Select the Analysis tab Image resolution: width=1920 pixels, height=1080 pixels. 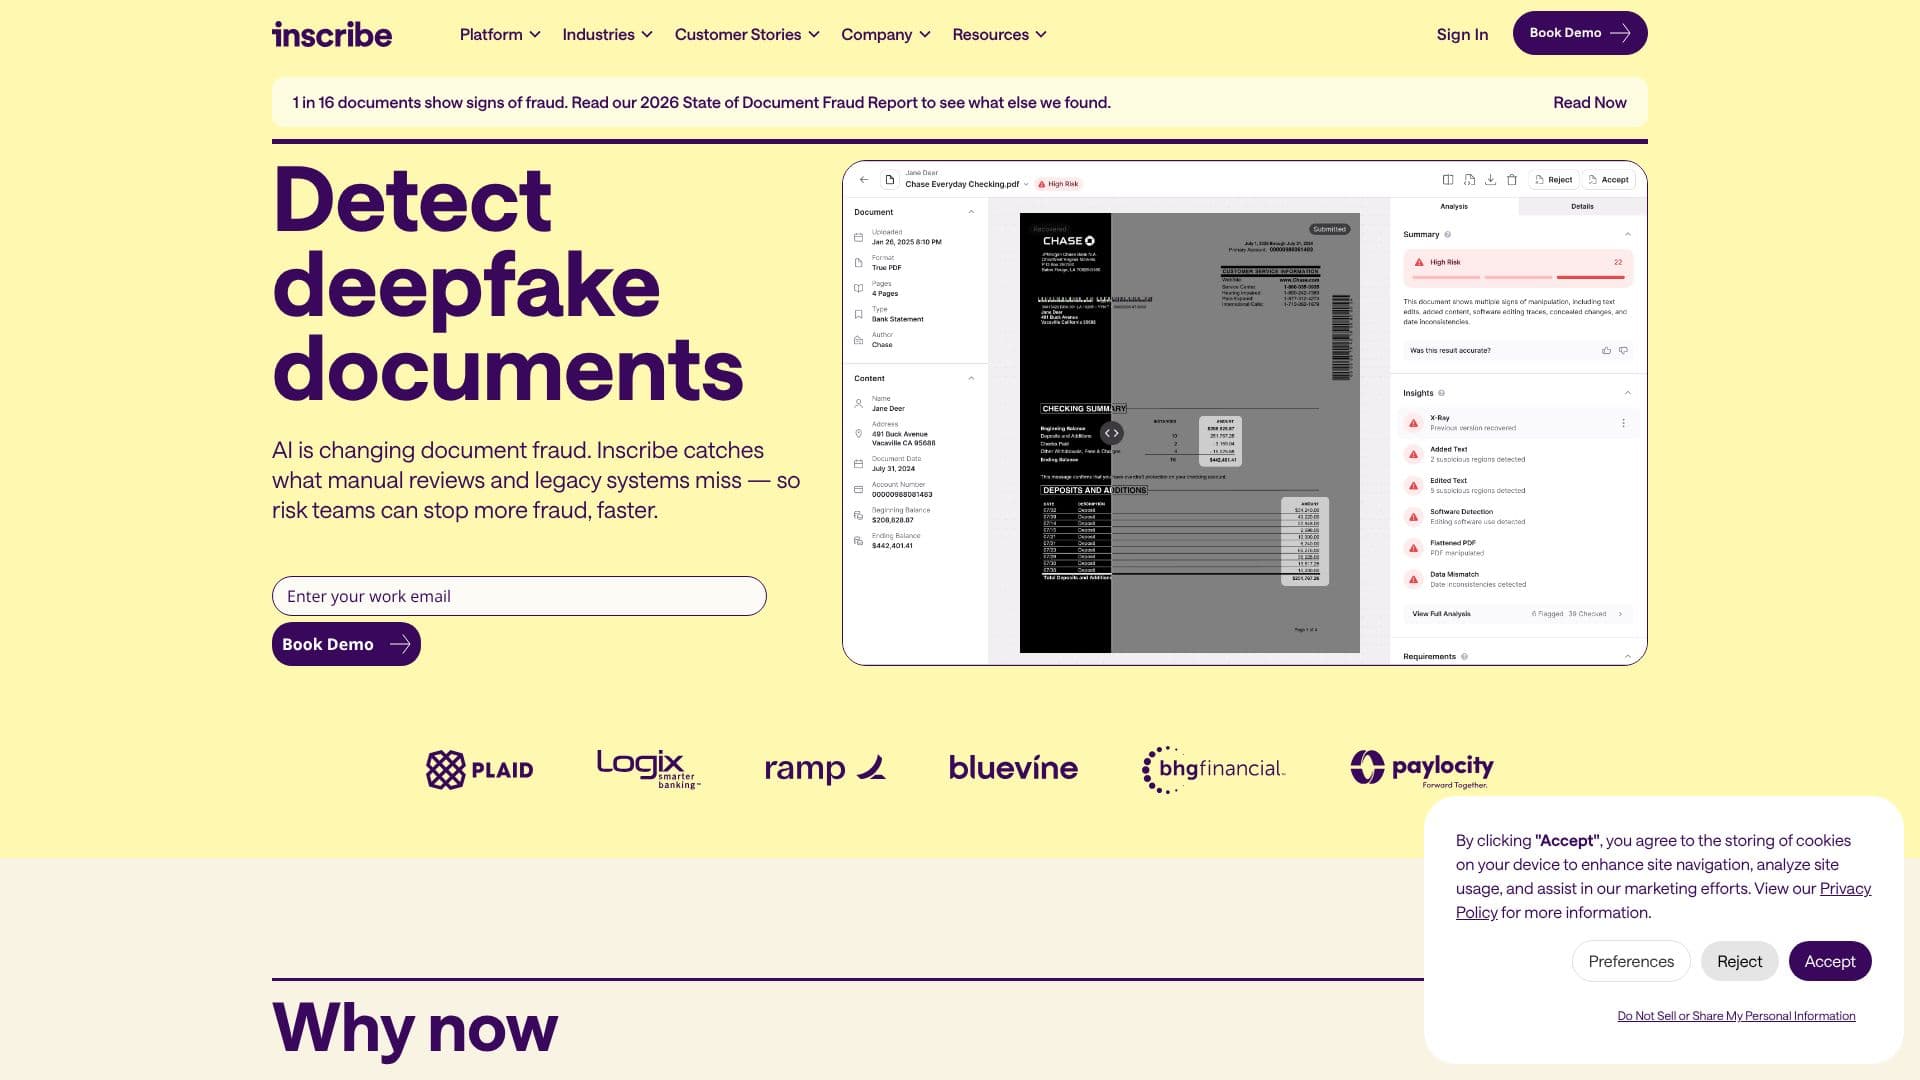click(1454, 206)
